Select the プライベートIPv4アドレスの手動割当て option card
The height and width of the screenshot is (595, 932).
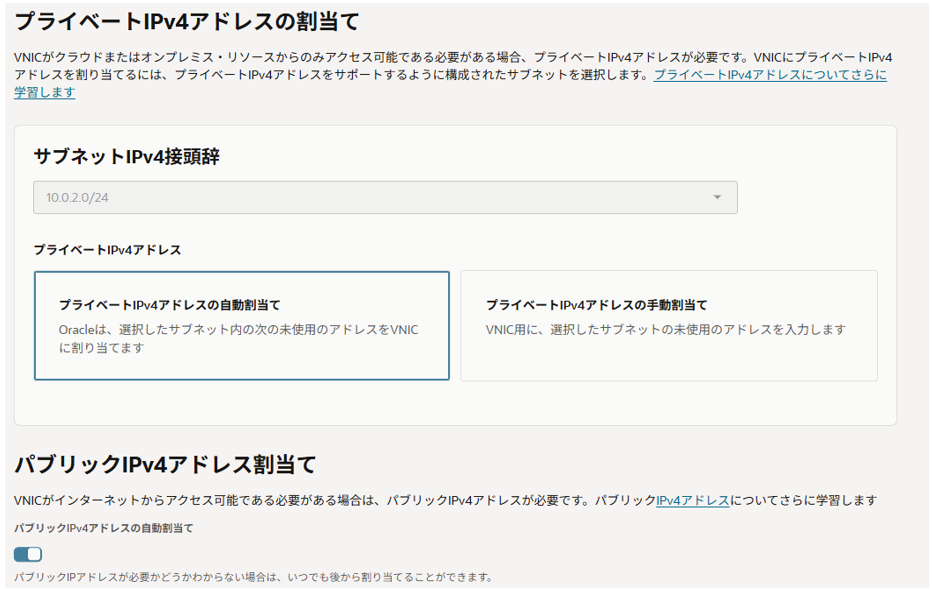pyautogui.click(x=668, y=326)
